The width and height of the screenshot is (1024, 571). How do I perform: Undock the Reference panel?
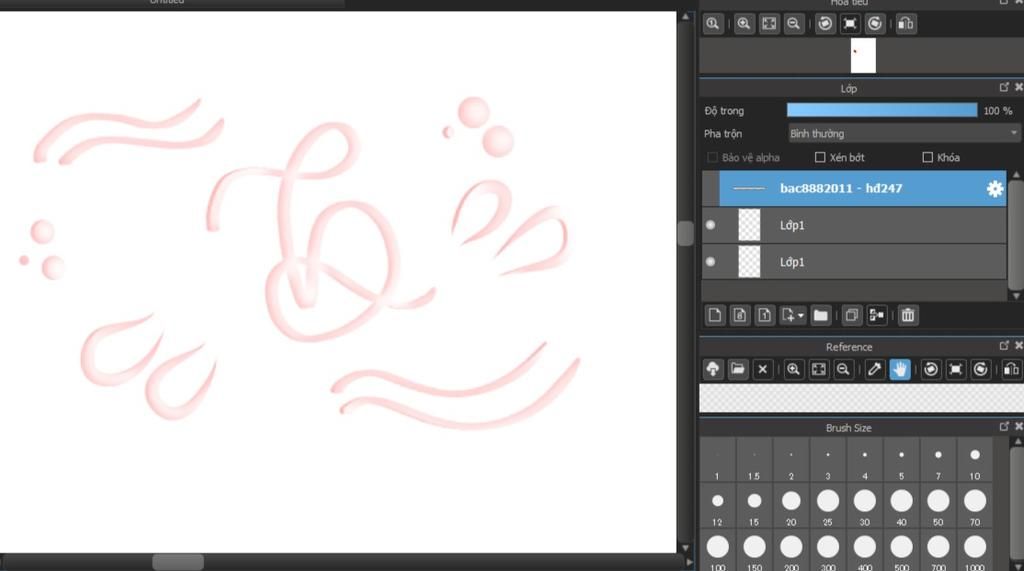point(1004,346)
